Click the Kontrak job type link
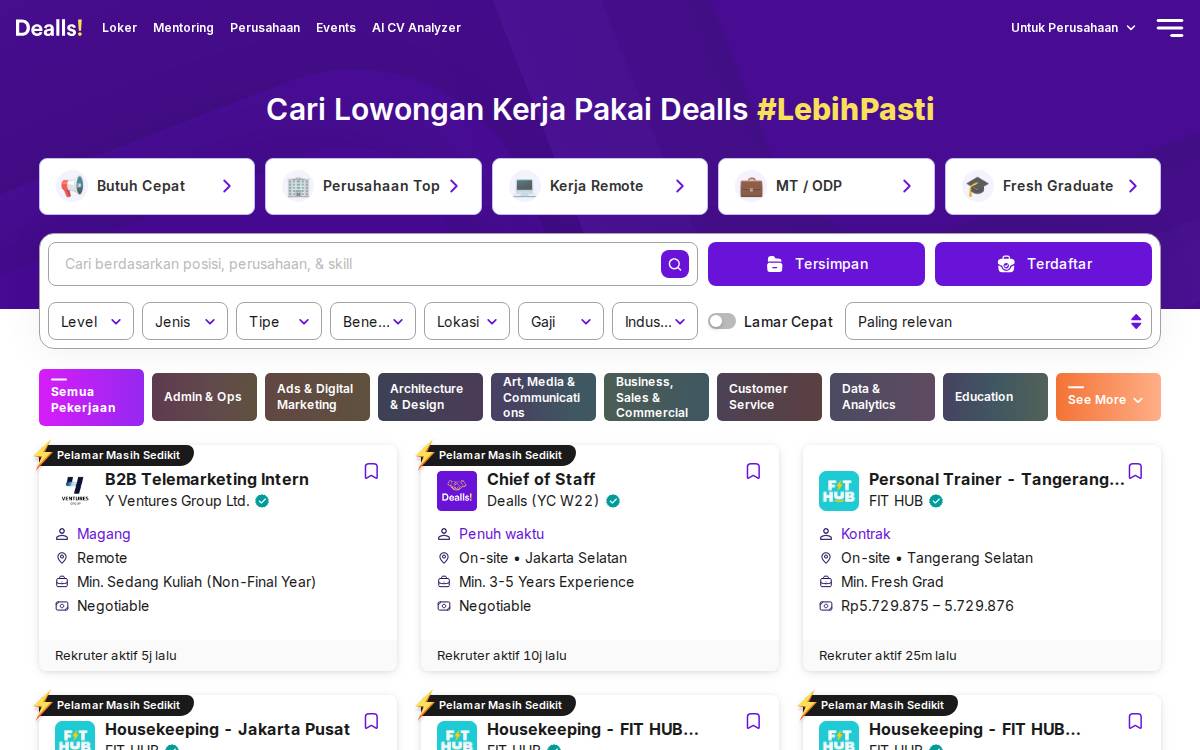The height and width of the screenshot is (750, 1200). tap(866, 534)
